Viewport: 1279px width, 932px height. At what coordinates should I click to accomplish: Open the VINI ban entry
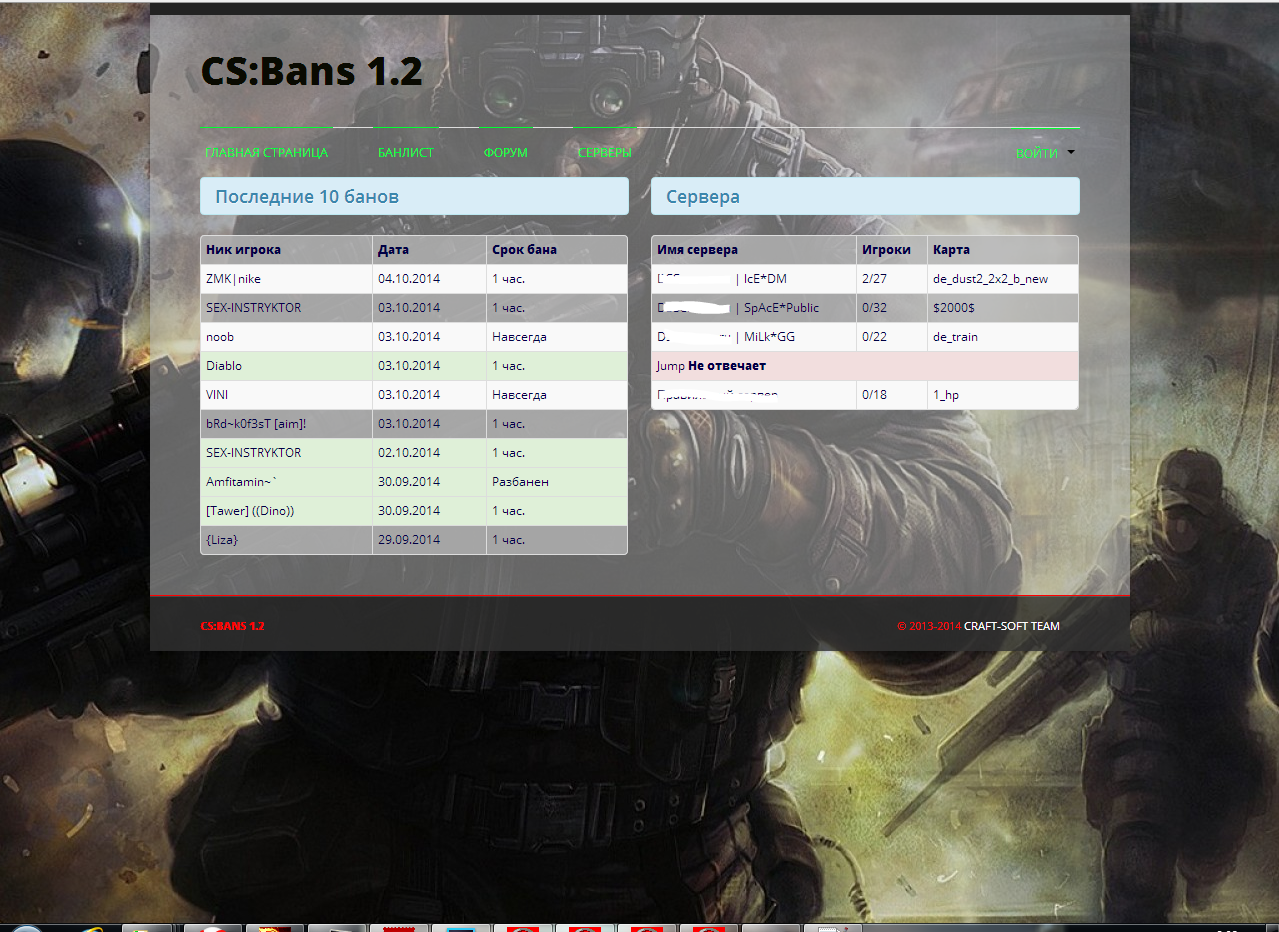point(414,395)
